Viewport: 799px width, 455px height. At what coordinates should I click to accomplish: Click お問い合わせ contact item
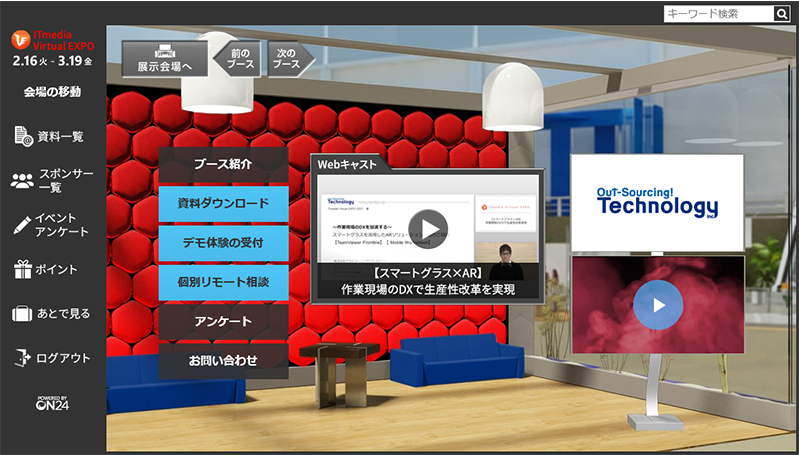tap(223, 360)
